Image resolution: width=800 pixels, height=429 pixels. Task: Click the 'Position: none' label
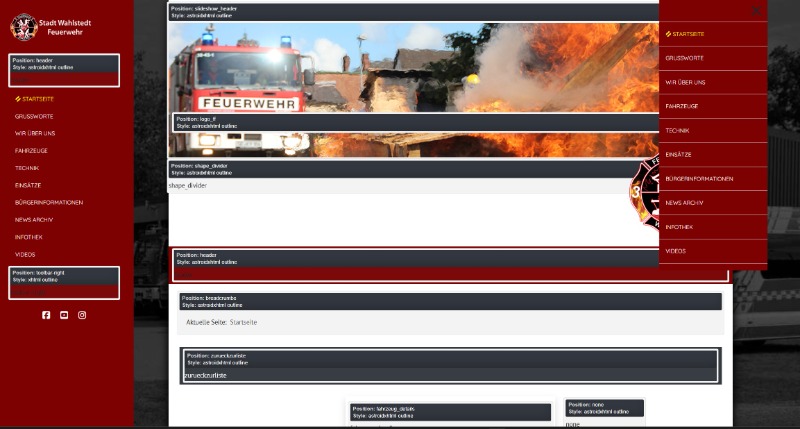[586, 405]
